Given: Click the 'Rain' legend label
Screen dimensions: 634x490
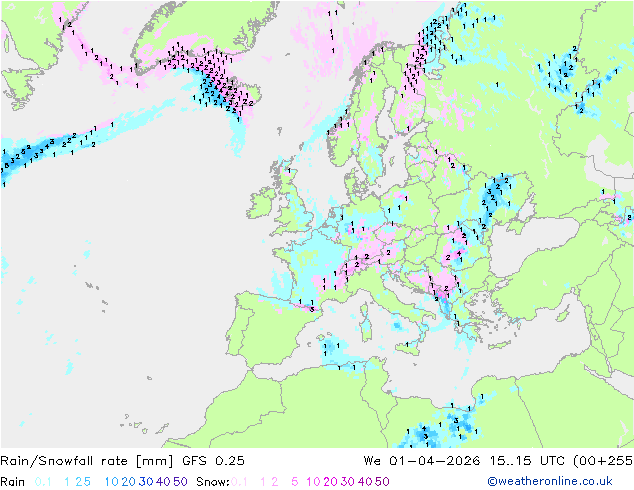Looking at the screenshot, I should [x=13, y=482].
